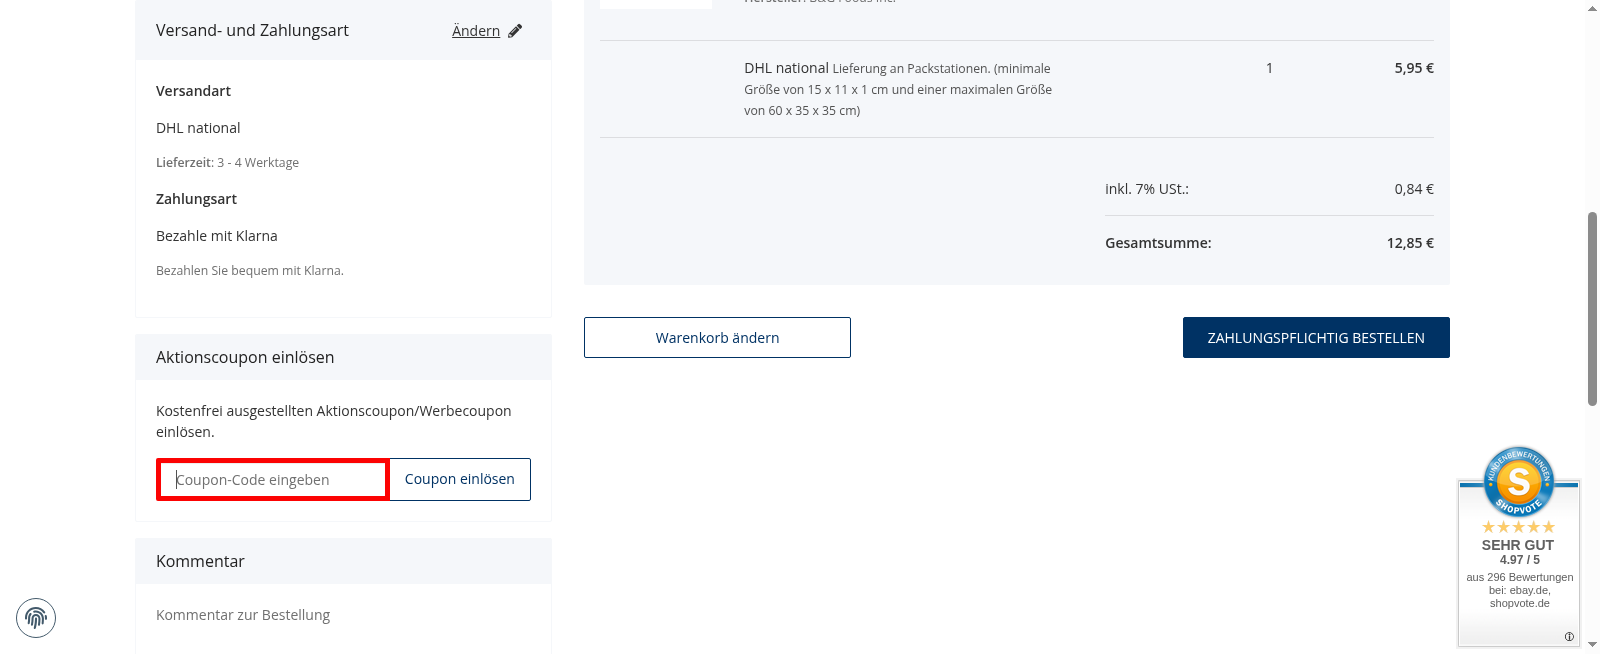Click the small info icon on ShopVote badge
Screen dimensions: 1600x654
point(1569,637)
